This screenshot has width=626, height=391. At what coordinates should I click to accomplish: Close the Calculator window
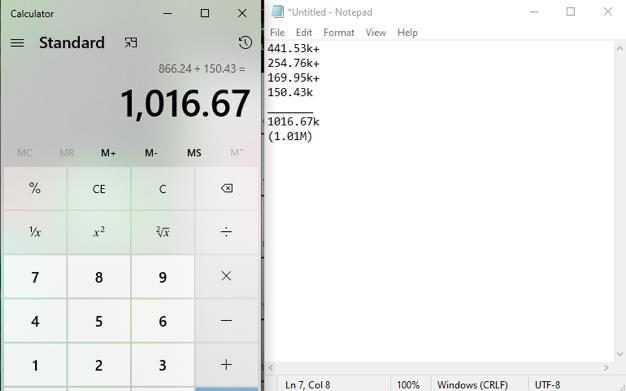pyautogui.click(x=242, y=13)
